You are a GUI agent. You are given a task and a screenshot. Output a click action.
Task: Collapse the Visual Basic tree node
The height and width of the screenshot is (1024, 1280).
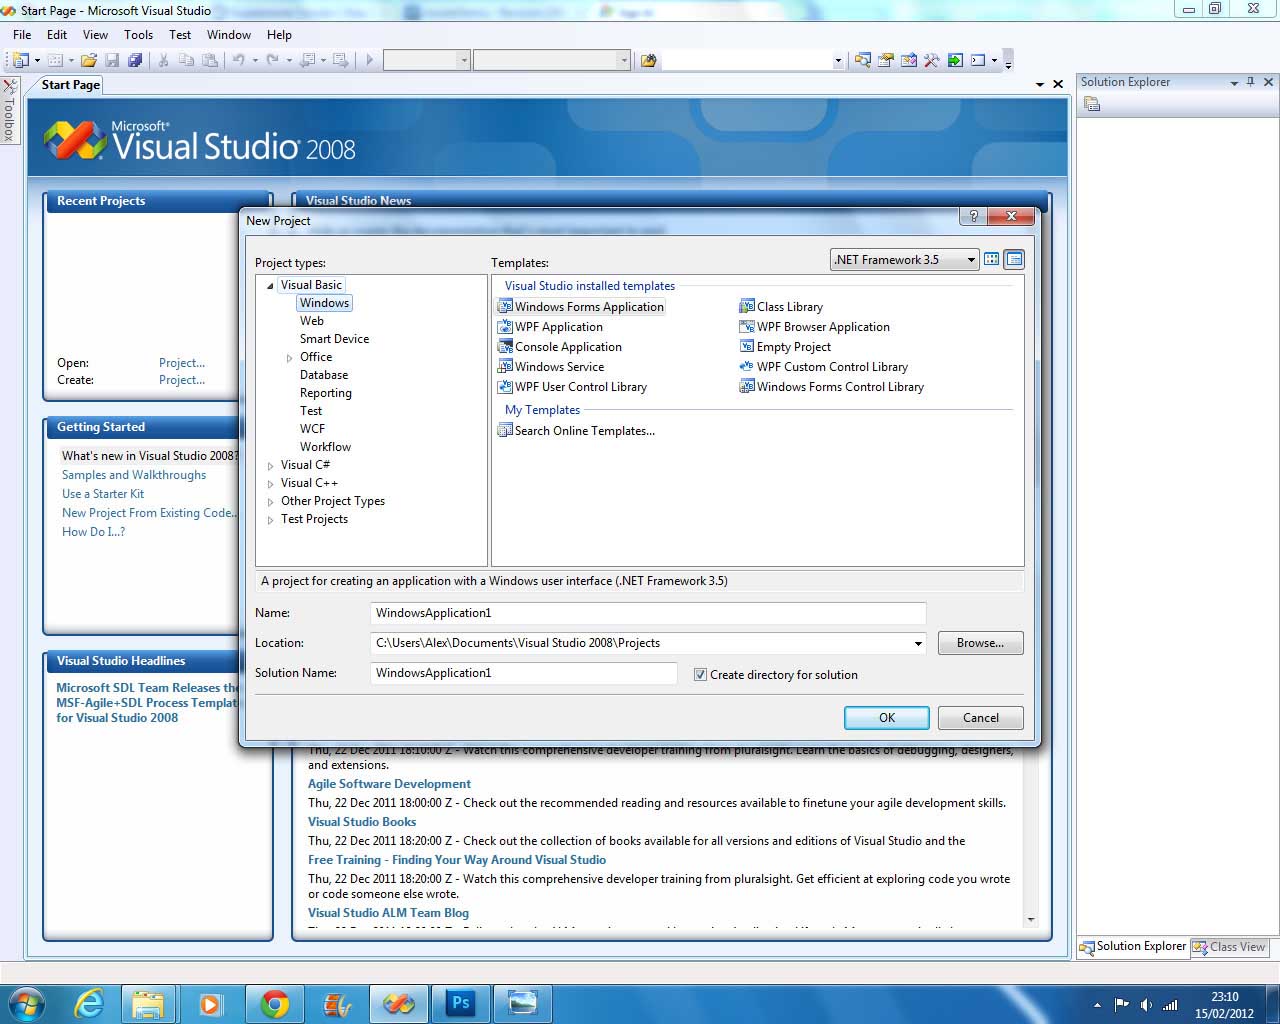click(270, 286)
